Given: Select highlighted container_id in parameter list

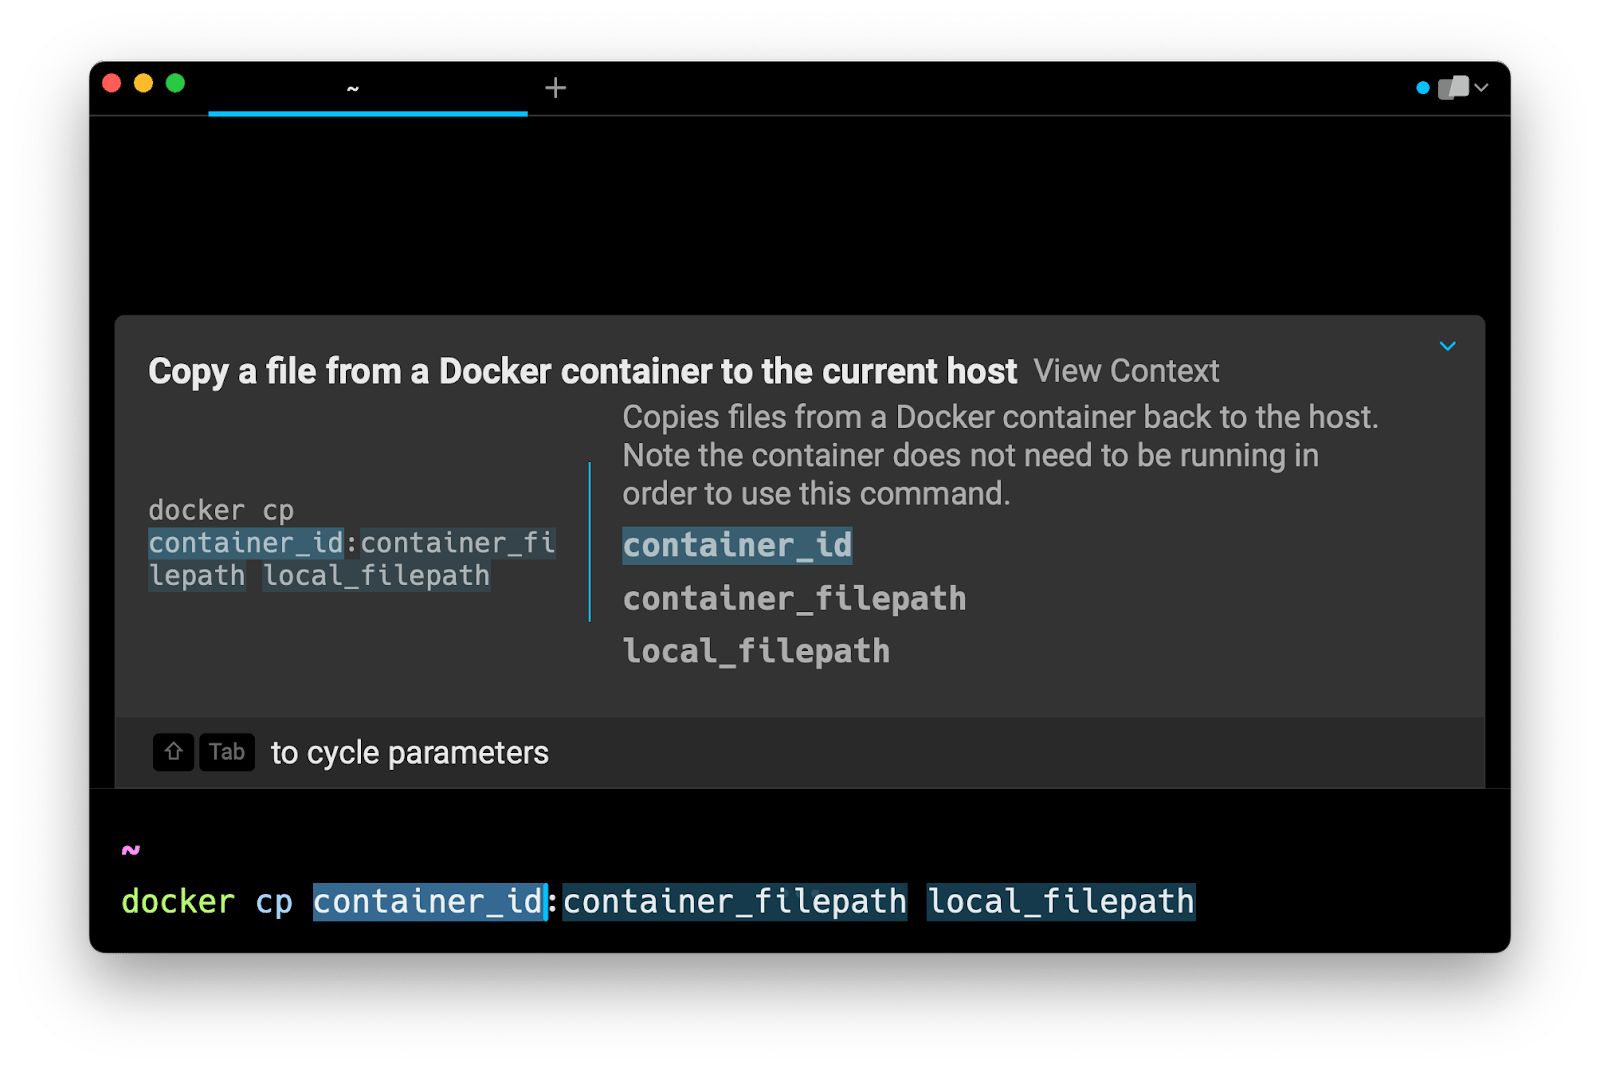Looking at the screenshot, I should [737, 546].
